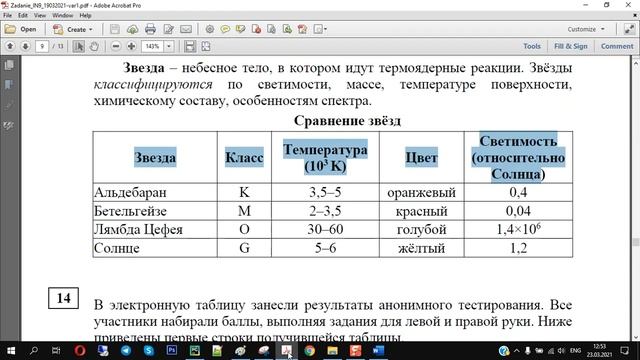Click the page with red flame icon

(x=256, y=29)
